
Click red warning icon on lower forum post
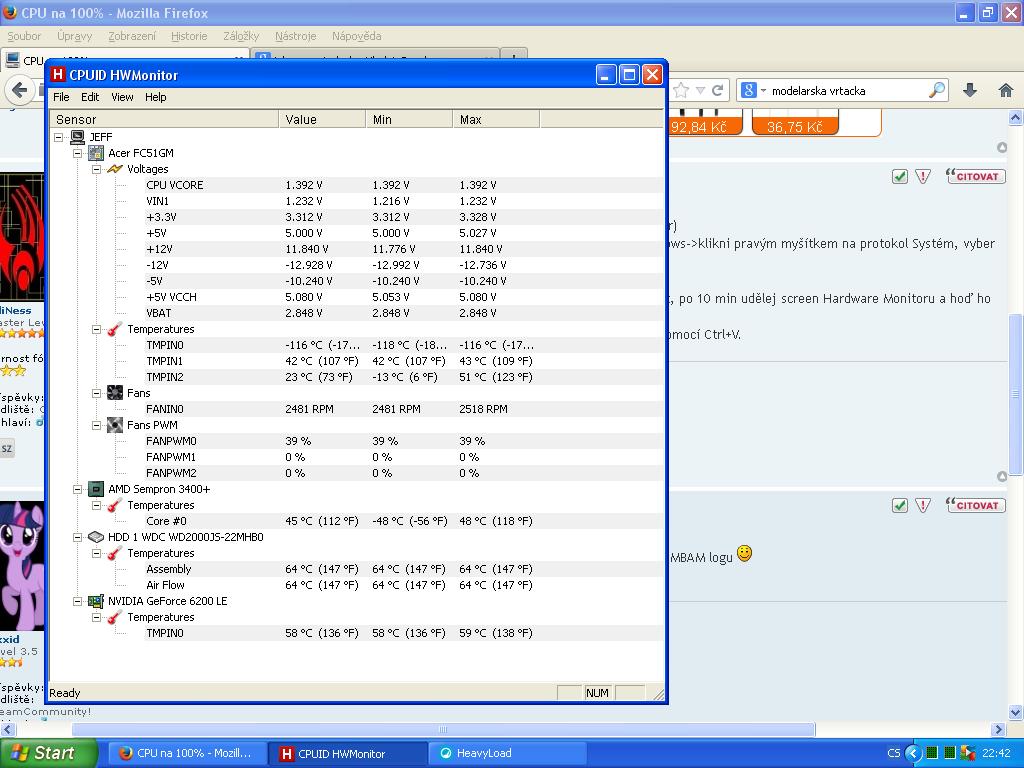(x=923, y=505)
